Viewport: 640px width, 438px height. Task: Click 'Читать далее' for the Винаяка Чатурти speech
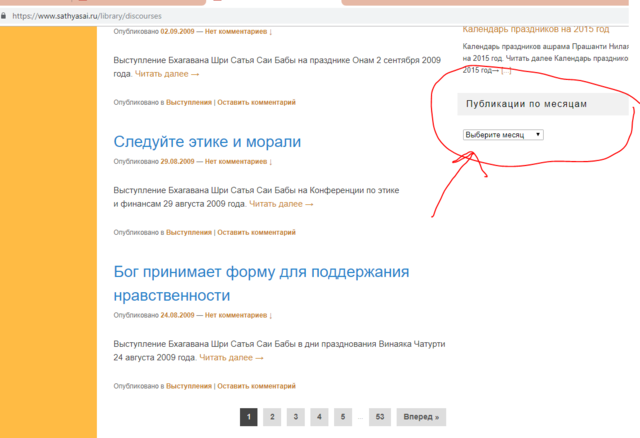click(x=231, y=358)
